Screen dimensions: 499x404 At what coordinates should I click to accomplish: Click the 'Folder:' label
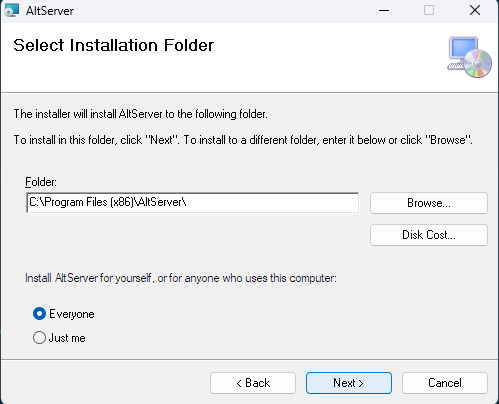click(x=41, y=182)
